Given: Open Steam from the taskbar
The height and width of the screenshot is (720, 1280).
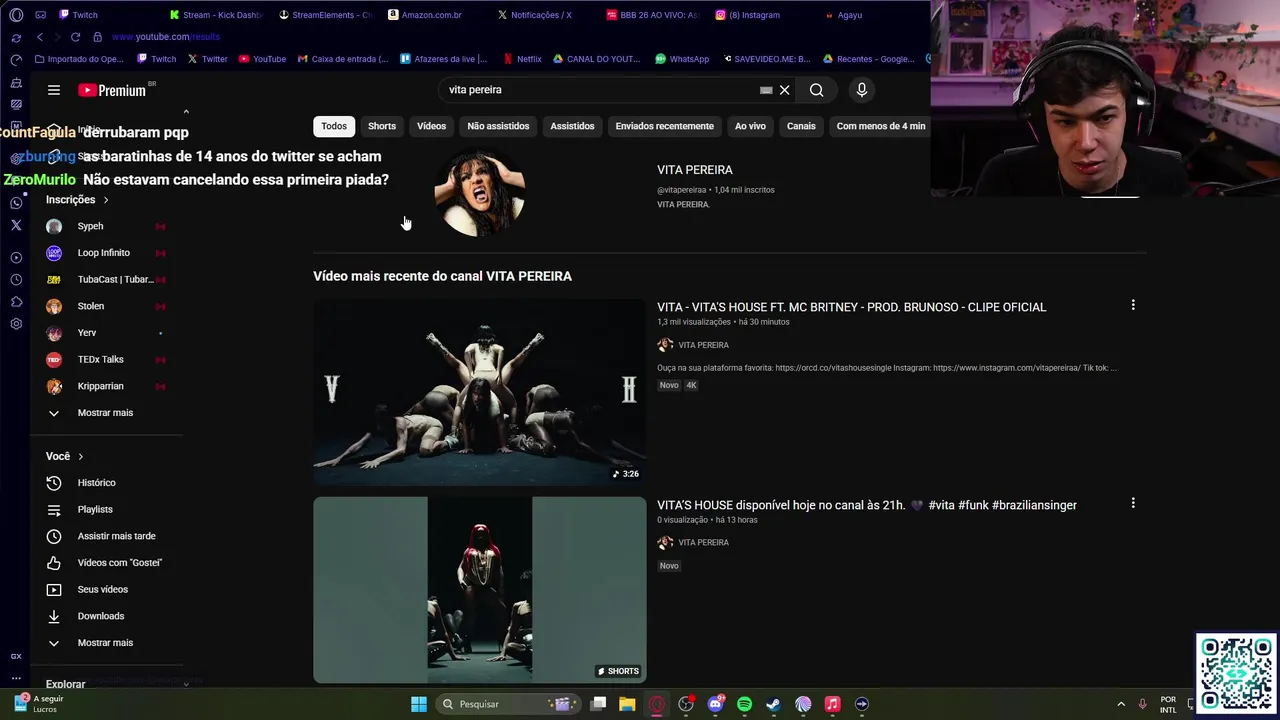Looking at the screenshot, I should (x=773, y=704).
